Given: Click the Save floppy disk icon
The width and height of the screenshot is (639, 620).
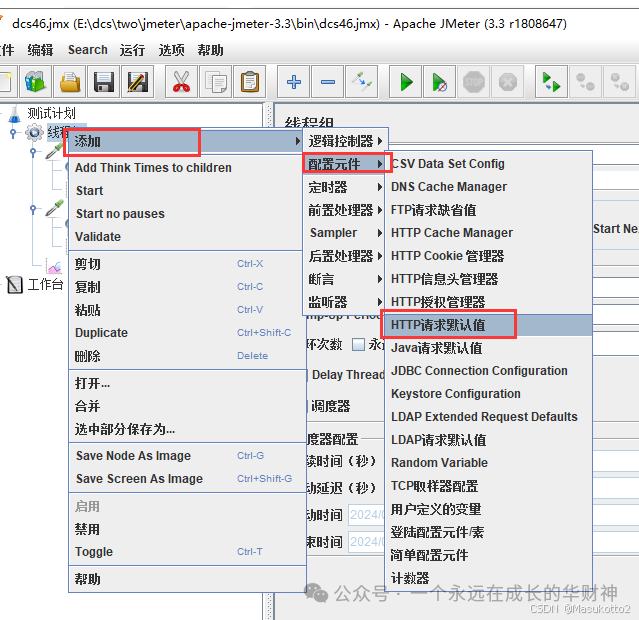Looking at the screenshot, I should (104, 82).
